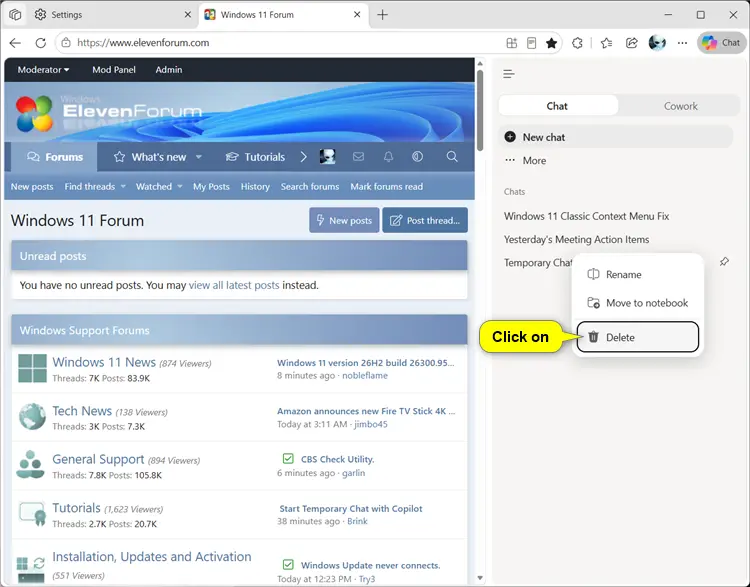This screenshot has height=587, width=750.
Task: Switch to the Chat tab
Action: [x=557, y=106]
